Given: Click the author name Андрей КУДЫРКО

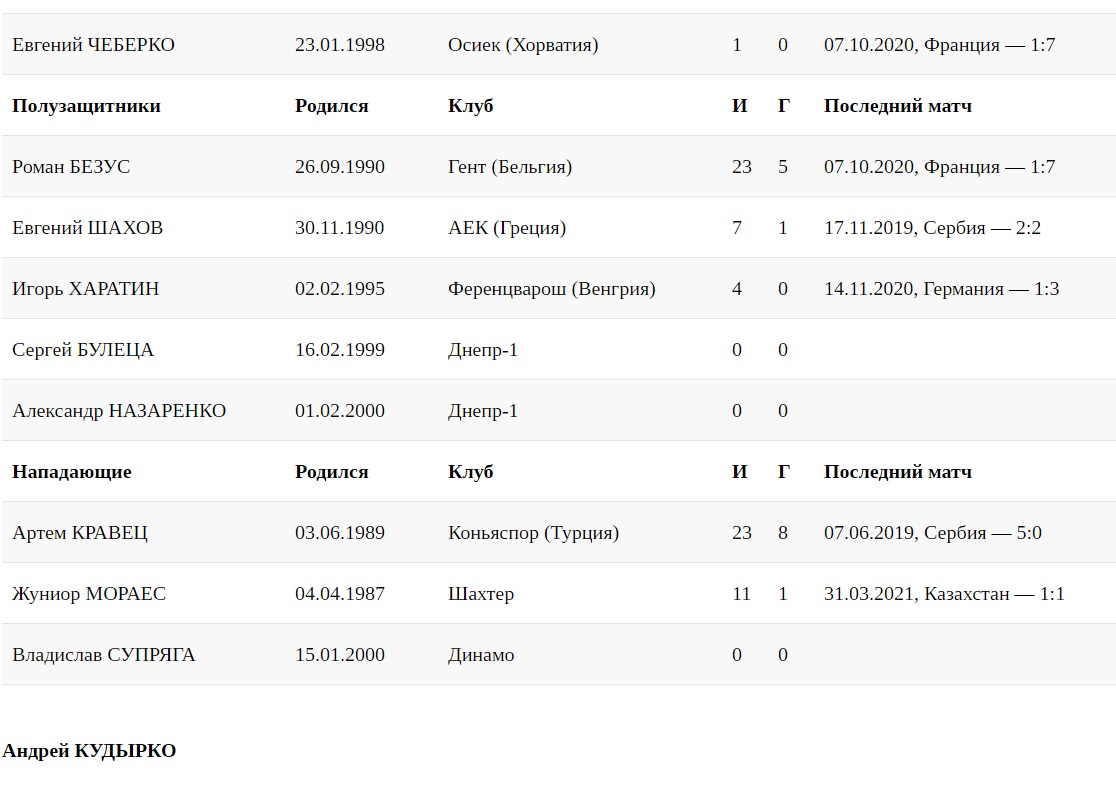Looking at the screenshot, I should [89, 751].
